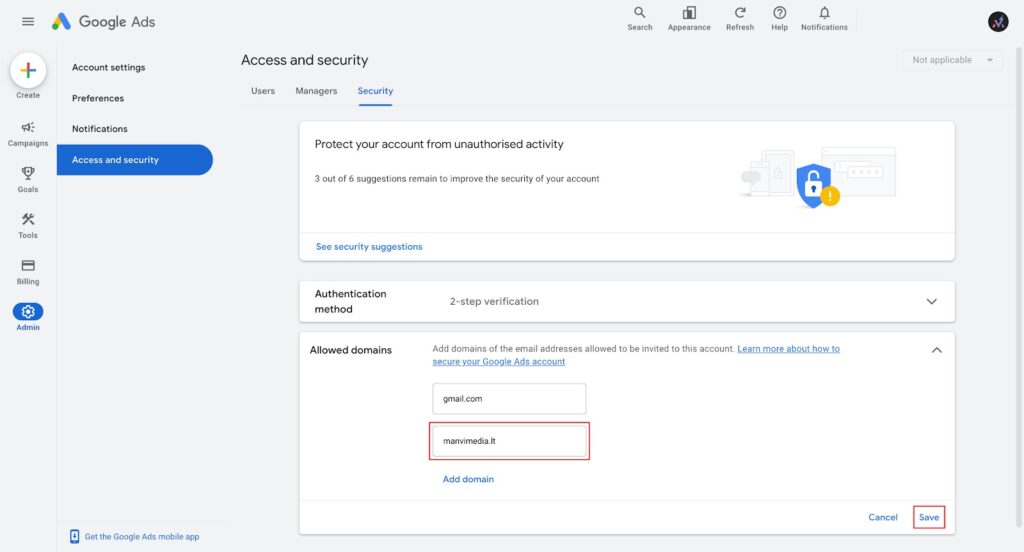Click the manvimedia.lt domain input field
The width and height of the screenshot is (1024, 552).
coord(509,441)
